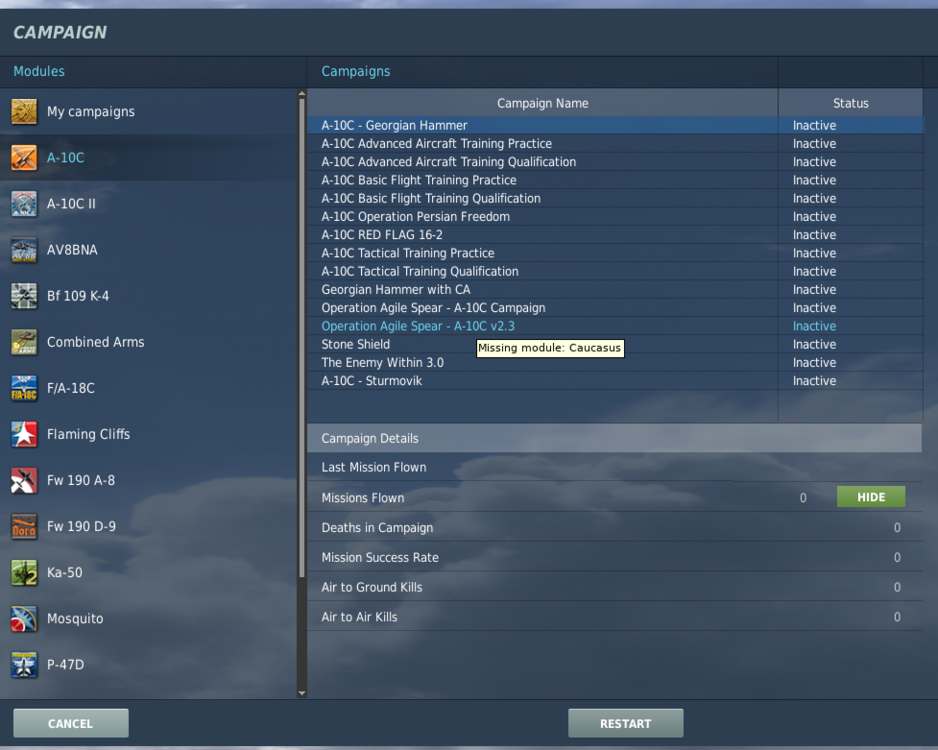Select Operation Agile Spear - A-10C v2.3
Image resolution: width=938 pixels, height=750 pixels.
point(418,326)
